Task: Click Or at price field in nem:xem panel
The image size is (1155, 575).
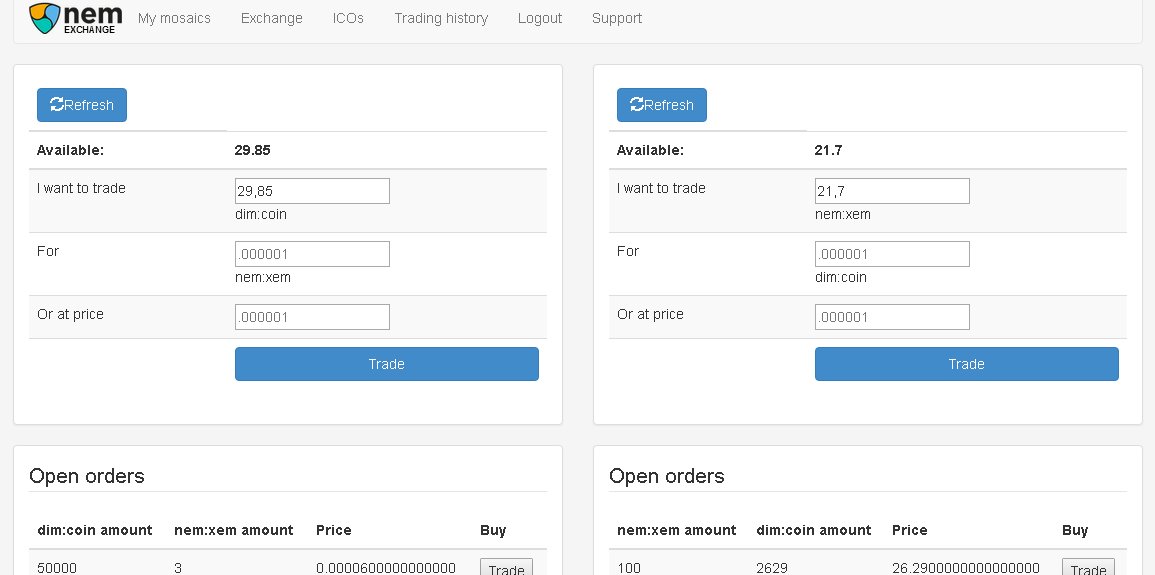Action: (892, 317)
